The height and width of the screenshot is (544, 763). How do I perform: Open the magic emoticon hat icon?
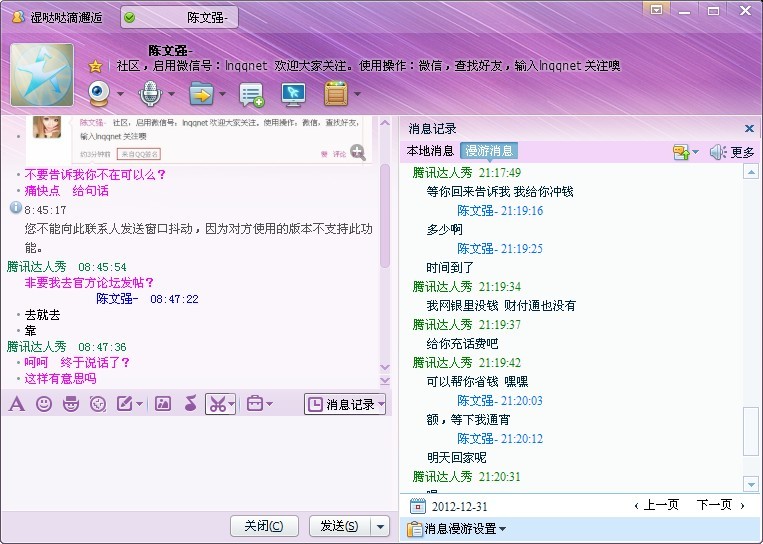tap(71, 404)
